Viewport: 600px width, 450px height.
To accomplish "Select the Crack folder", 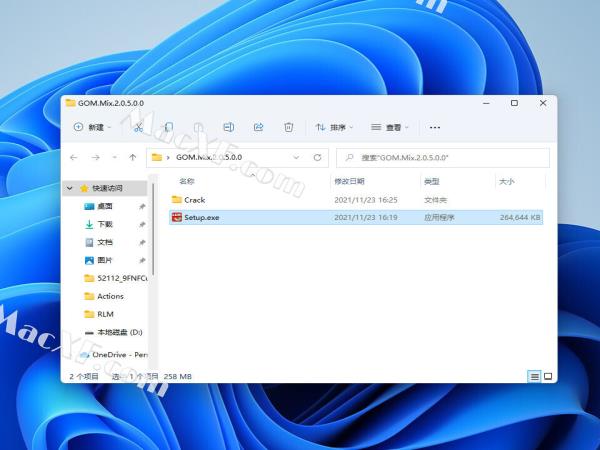I will [x=356, y=200].
